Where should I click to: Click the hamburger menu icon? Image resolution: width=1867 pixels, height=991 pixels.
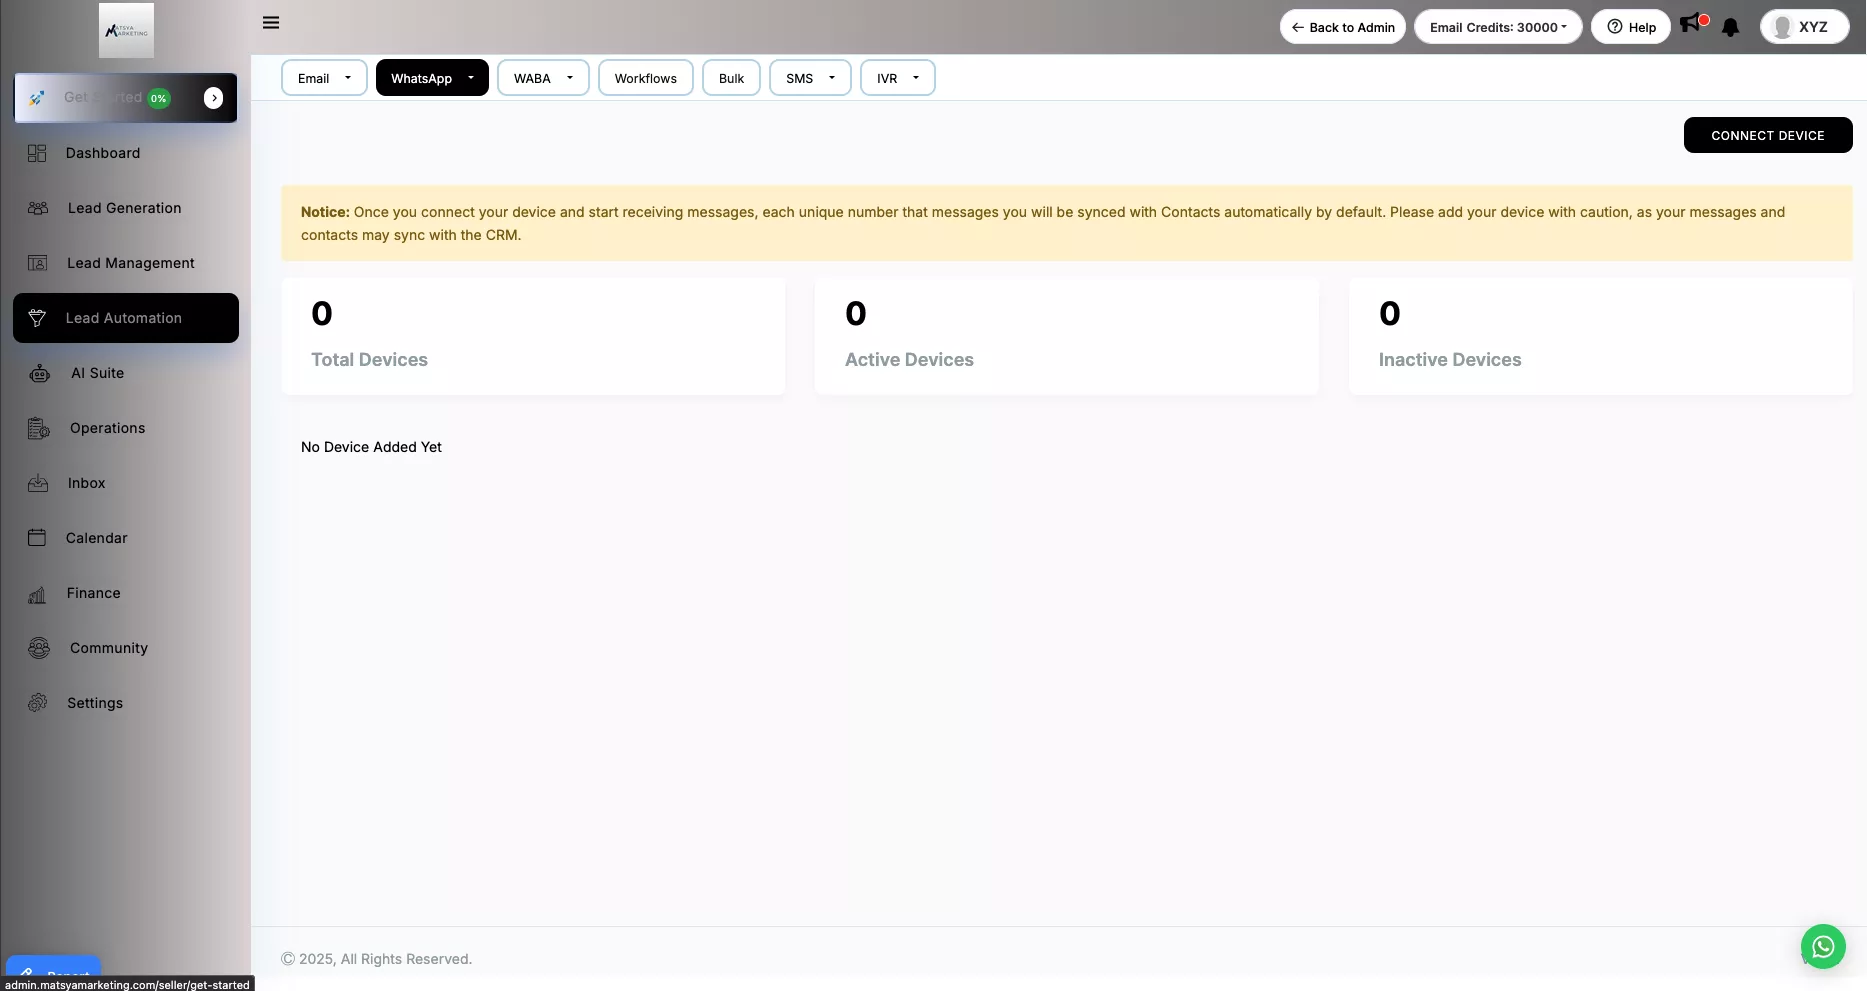[x=271, y=23]
